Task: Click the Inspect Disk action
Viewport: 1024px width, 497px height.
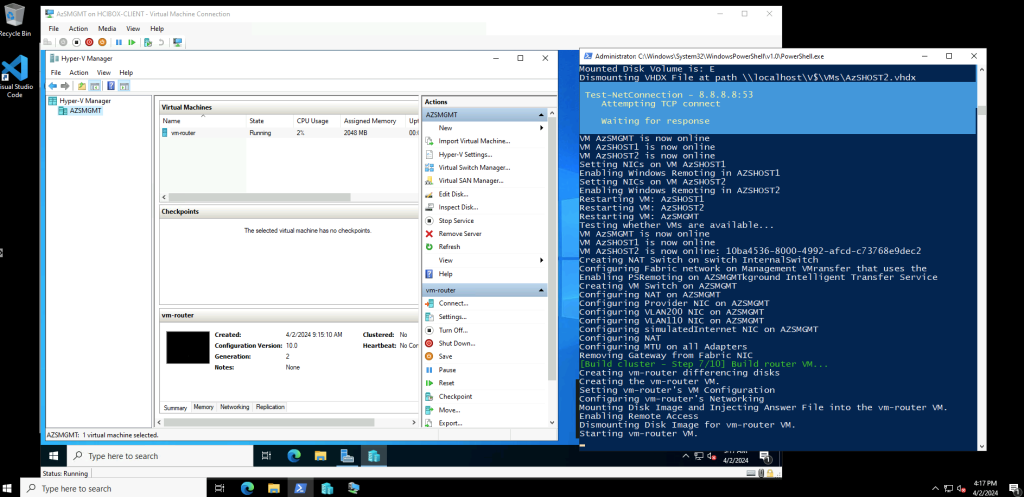Action: click(458, 207)
